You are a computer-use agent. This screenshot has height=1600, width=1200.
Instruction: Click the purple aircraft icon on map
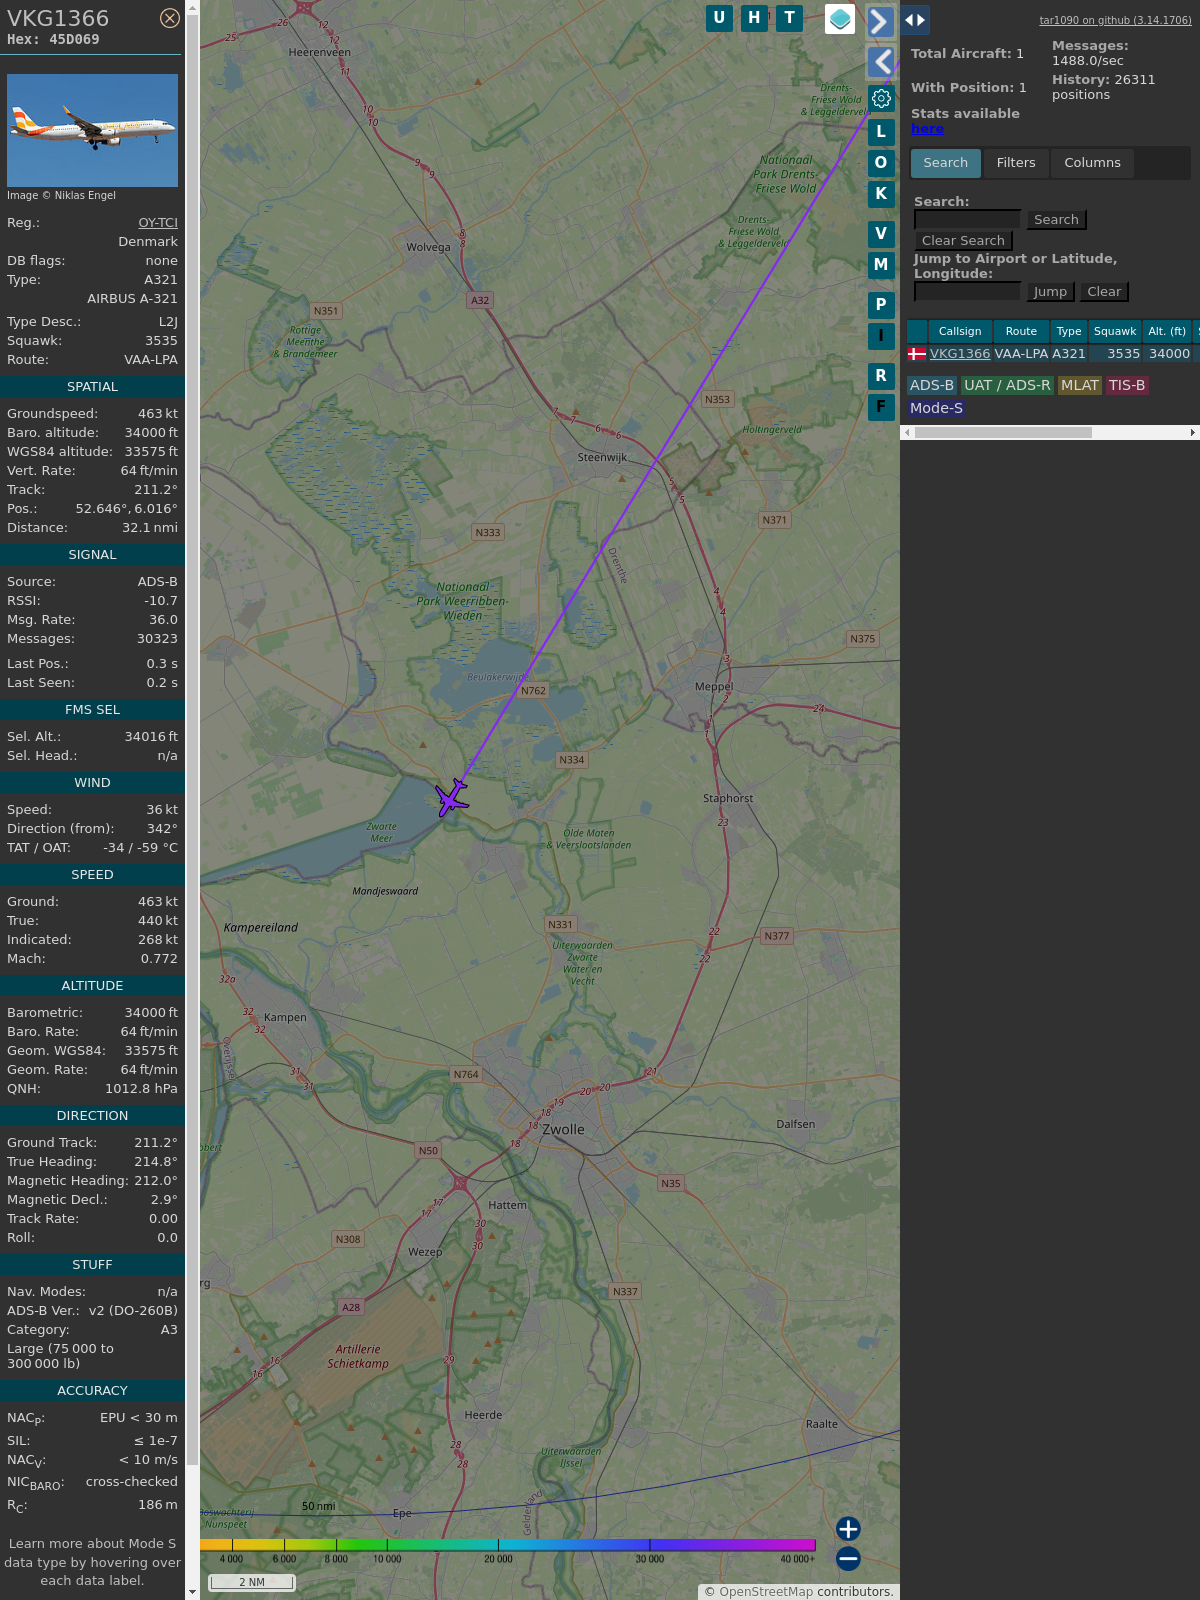[x=452, y=798]
